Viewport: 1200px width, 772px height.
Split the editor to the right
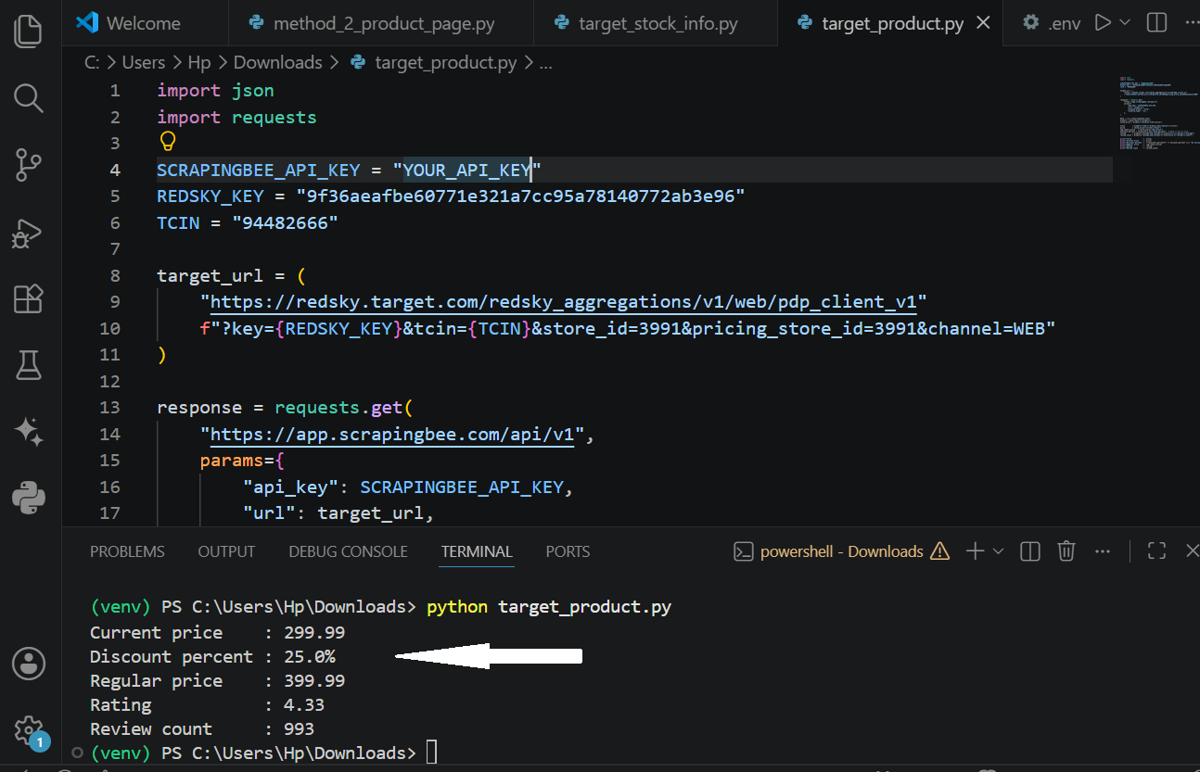(x=1157, y=22)
